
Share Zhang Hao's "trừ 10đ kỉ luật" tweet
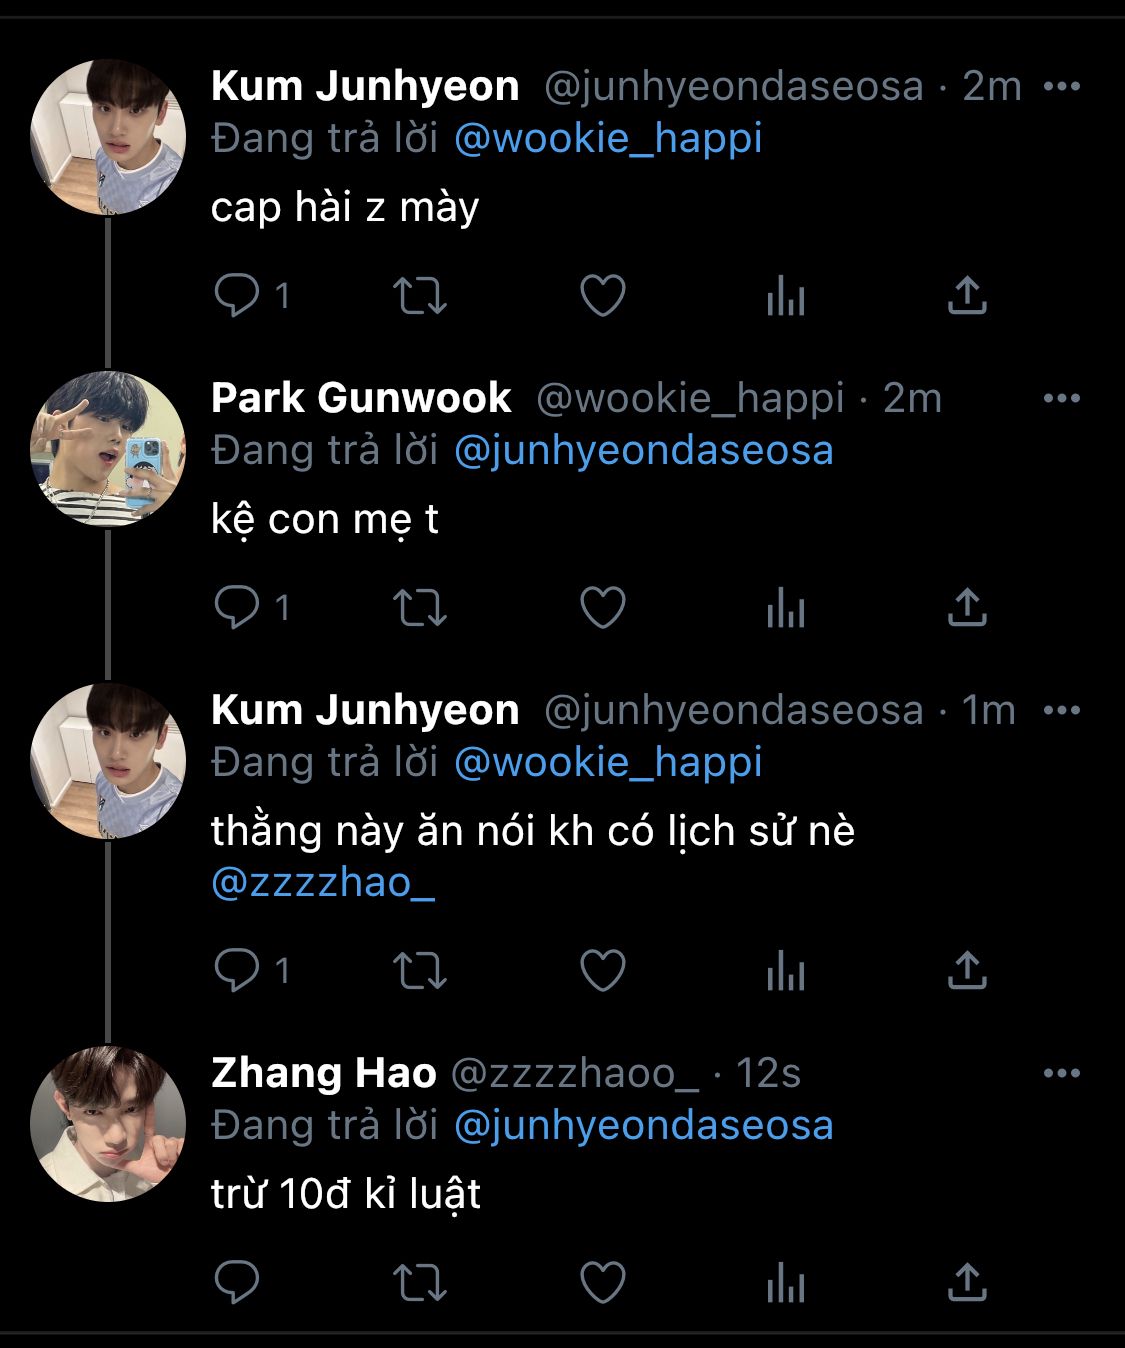pos(967,1283)
